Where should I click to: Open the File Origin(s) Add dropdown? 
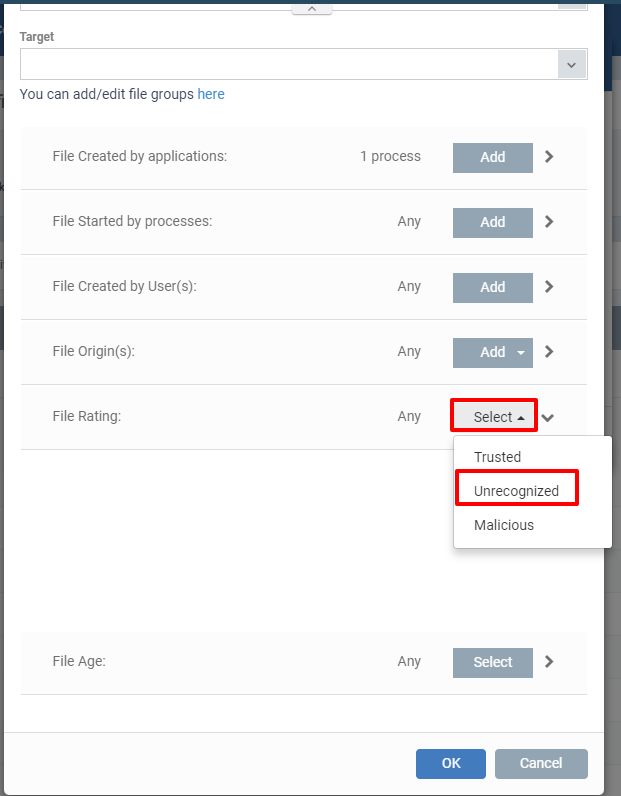tap(493, 352)
